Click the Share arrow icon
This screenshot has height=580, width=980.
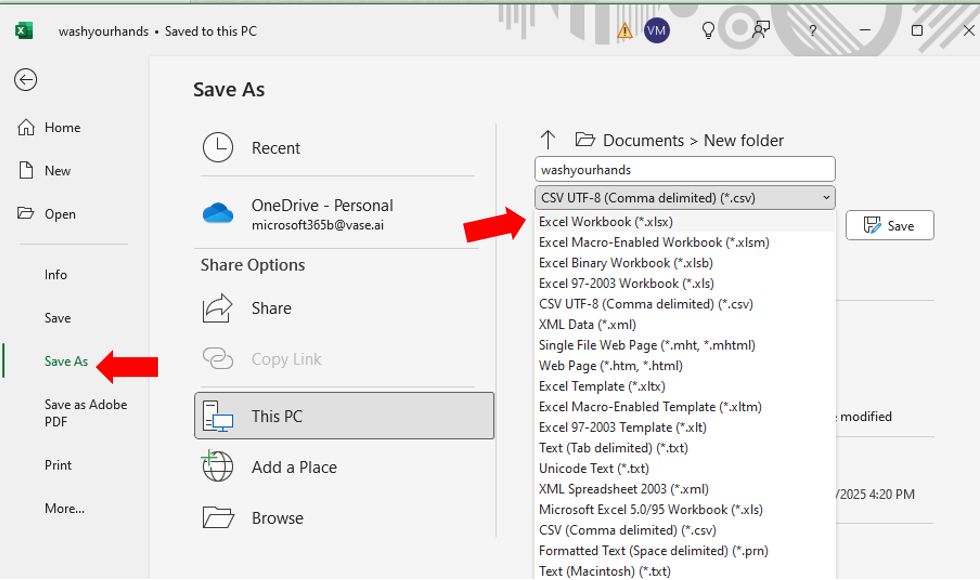pyautogui.click(x=218, y=308)
